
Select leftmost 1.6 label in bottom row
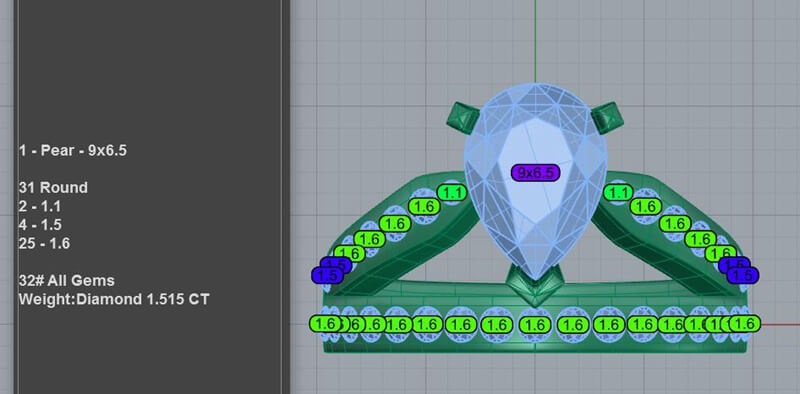coord(325,324)
